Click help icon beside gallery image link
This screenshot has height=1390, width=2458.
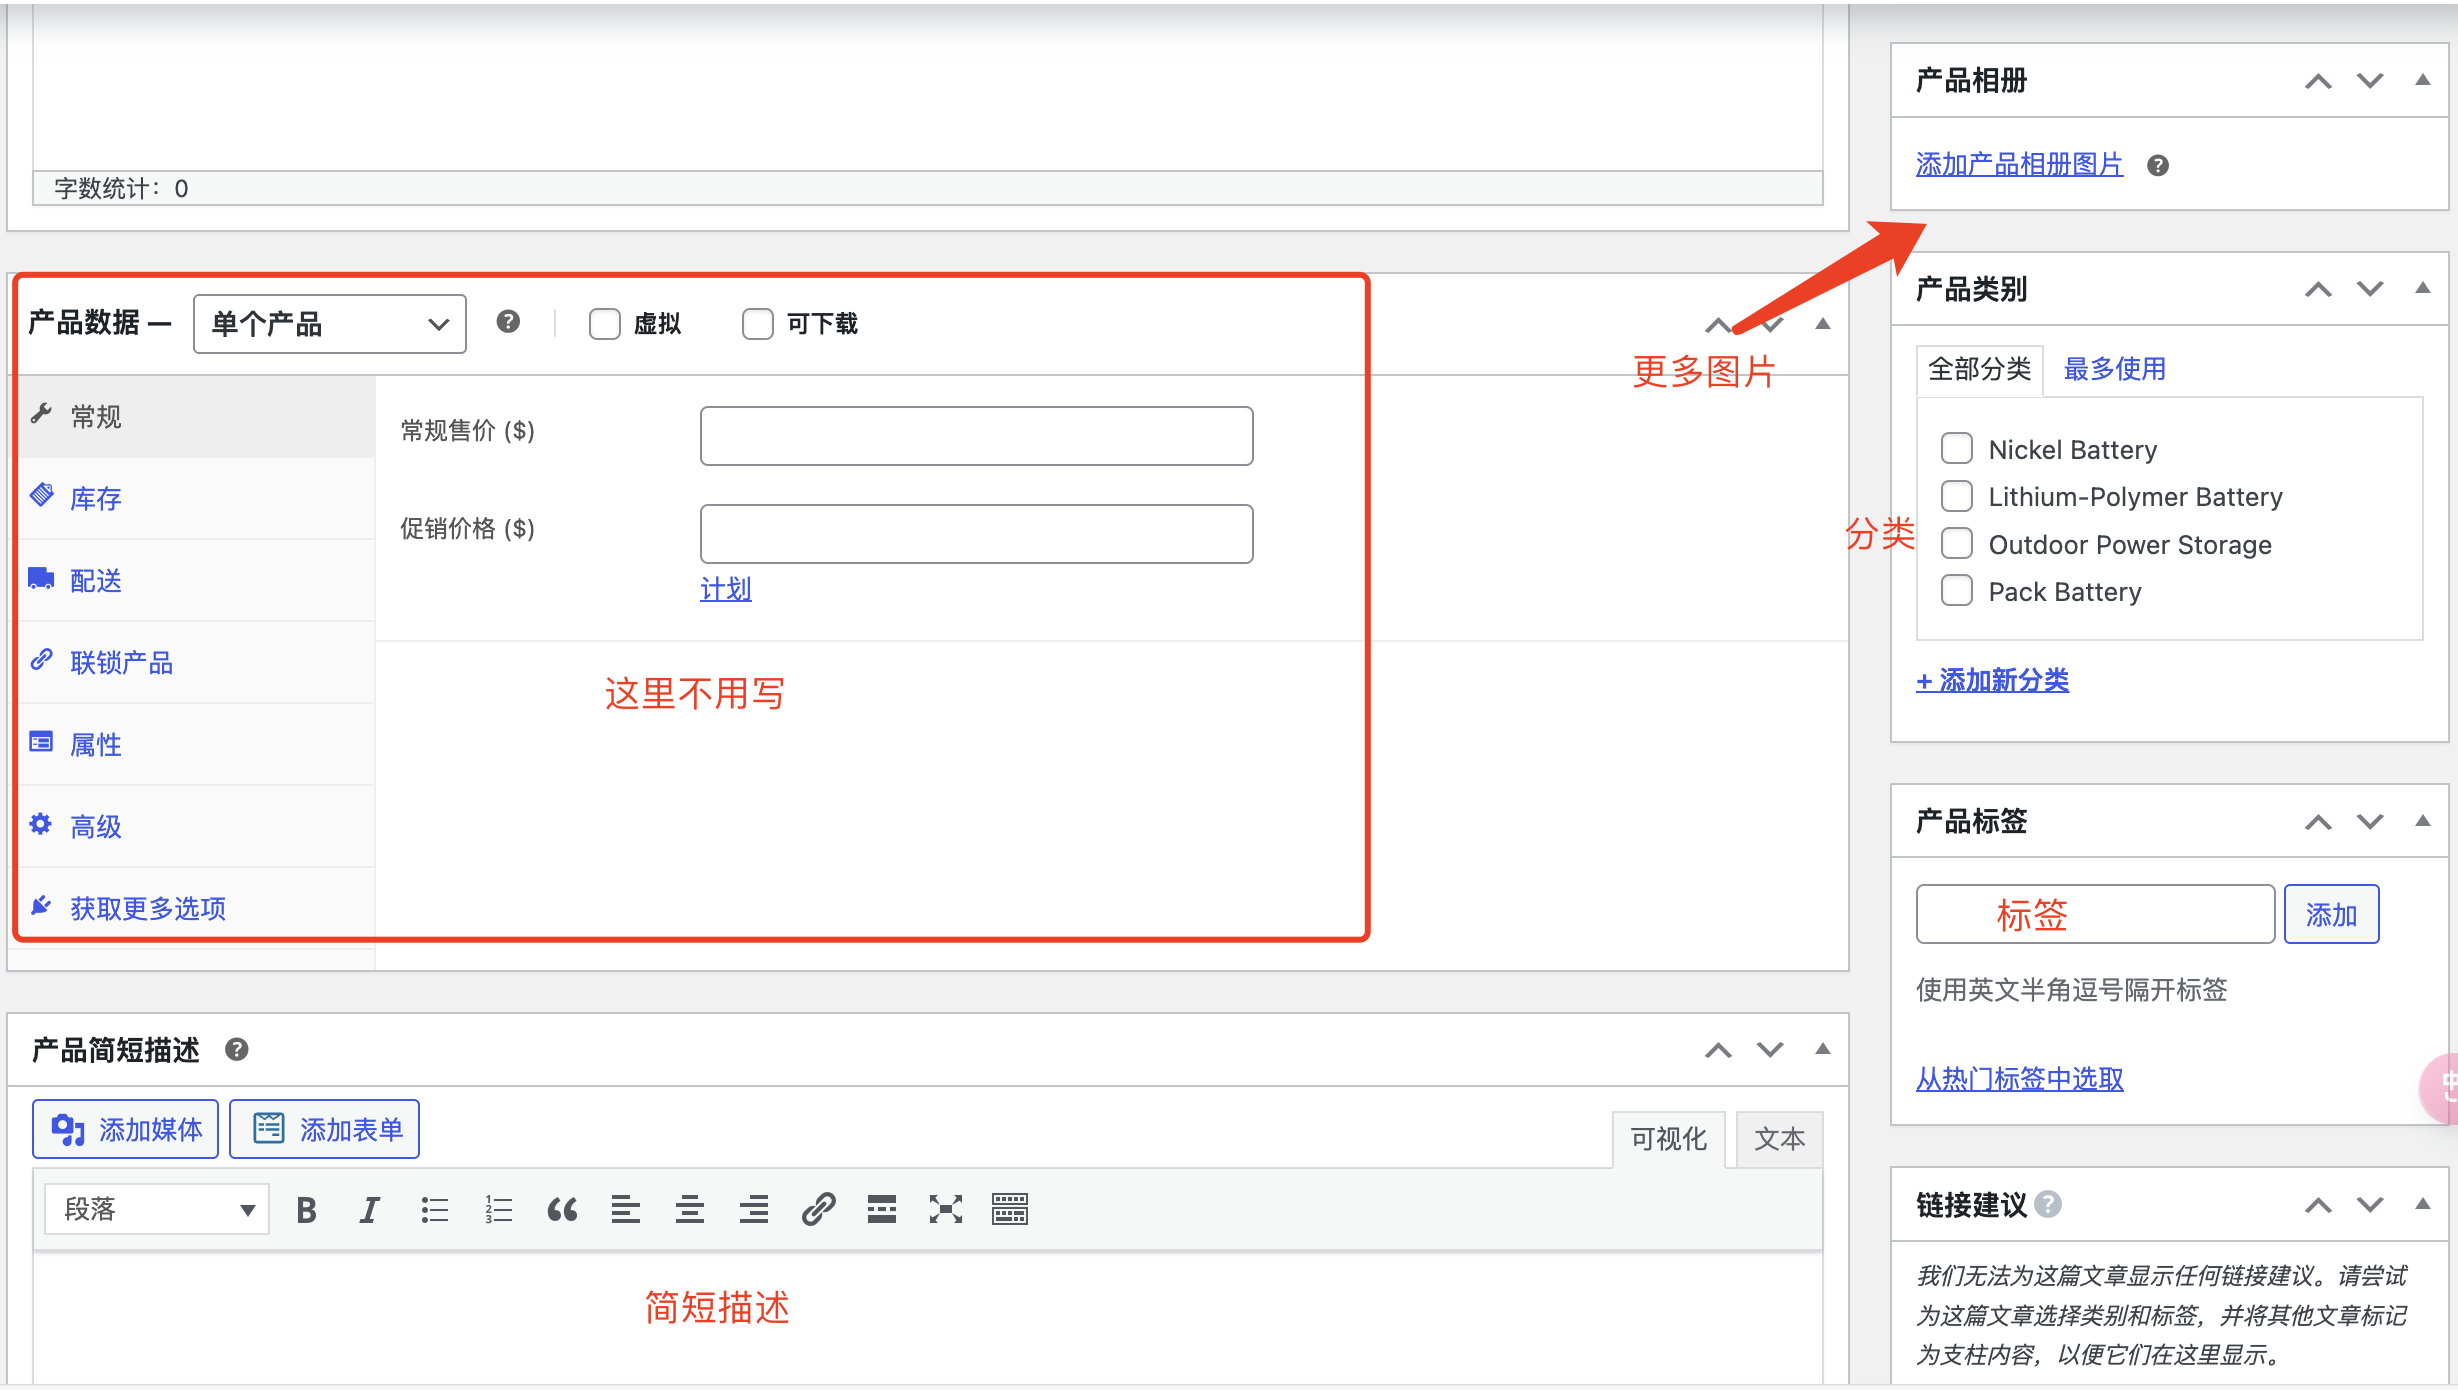pyautogui.click(x=2158, y=166)
